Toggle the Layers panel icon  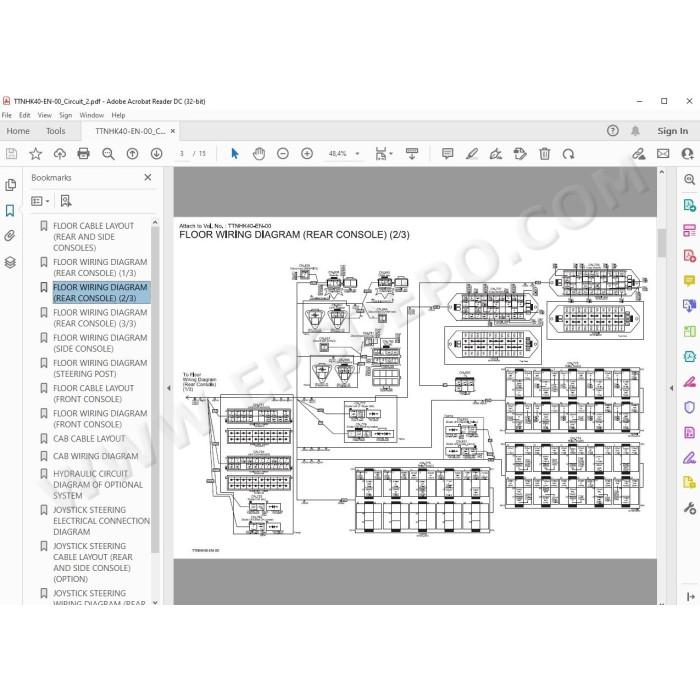point(10,262)
